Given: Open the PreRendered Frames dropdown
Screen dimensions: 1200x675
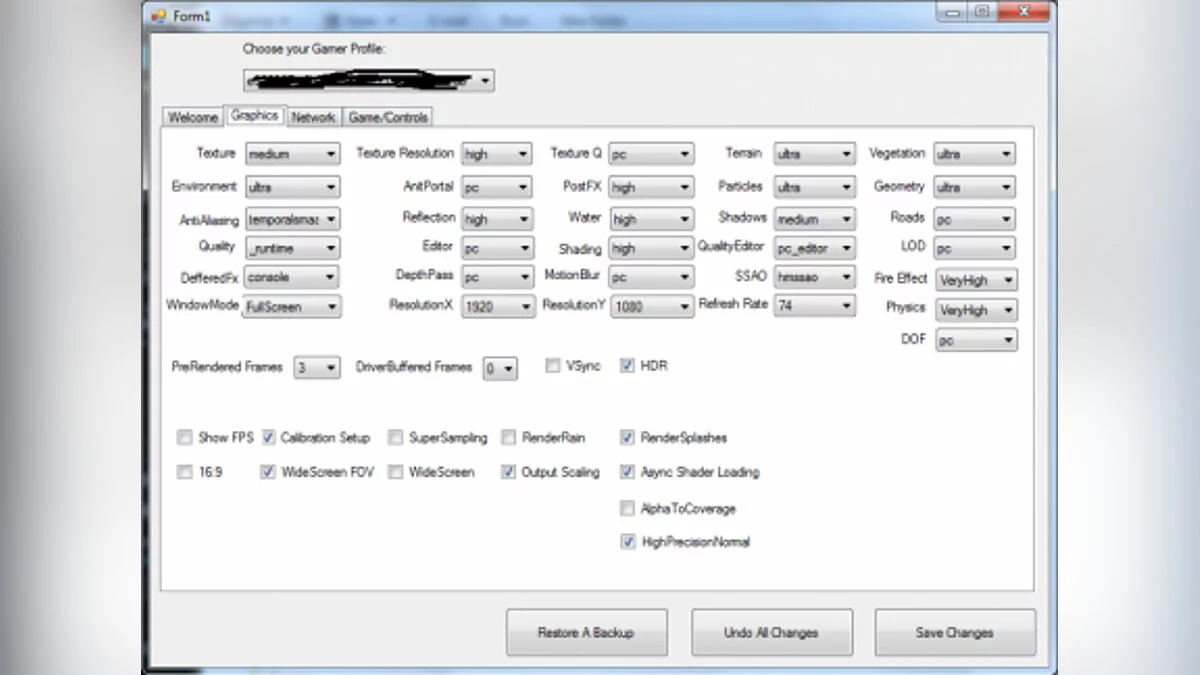Looking at the screenshot, I should [317, 369].
